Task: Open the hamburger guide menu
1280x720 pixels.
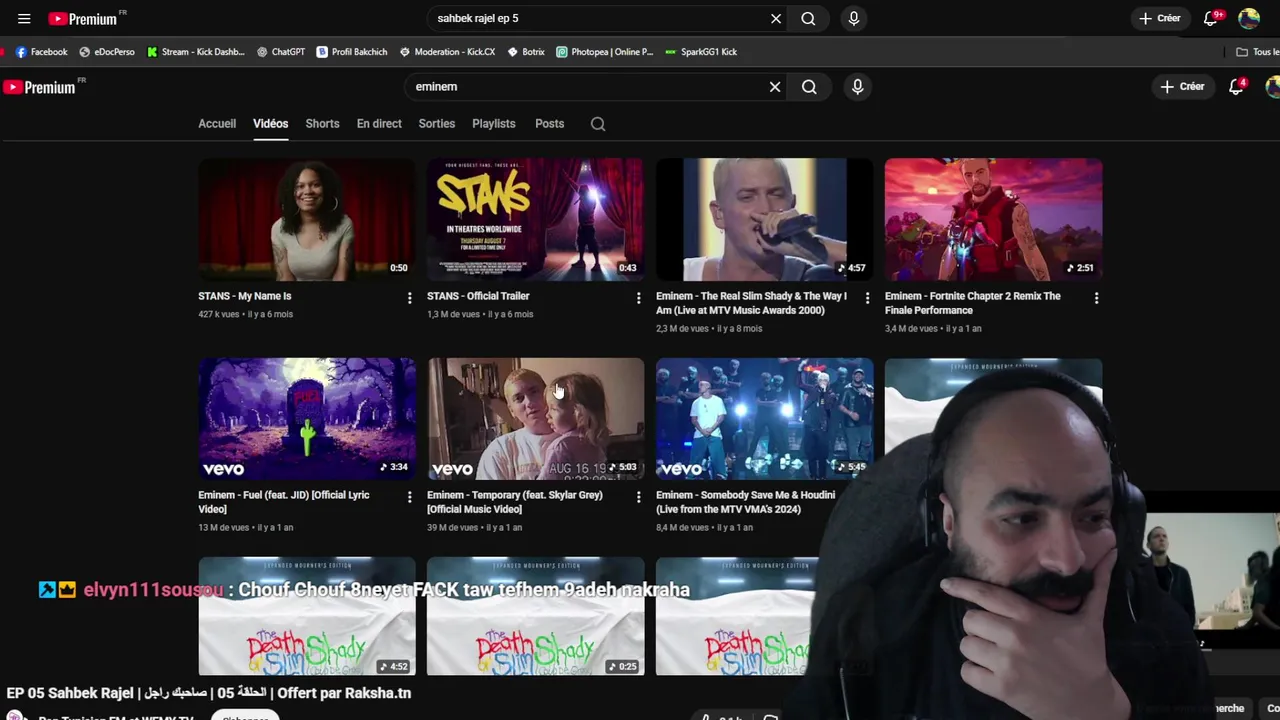Action: (24, 18)
